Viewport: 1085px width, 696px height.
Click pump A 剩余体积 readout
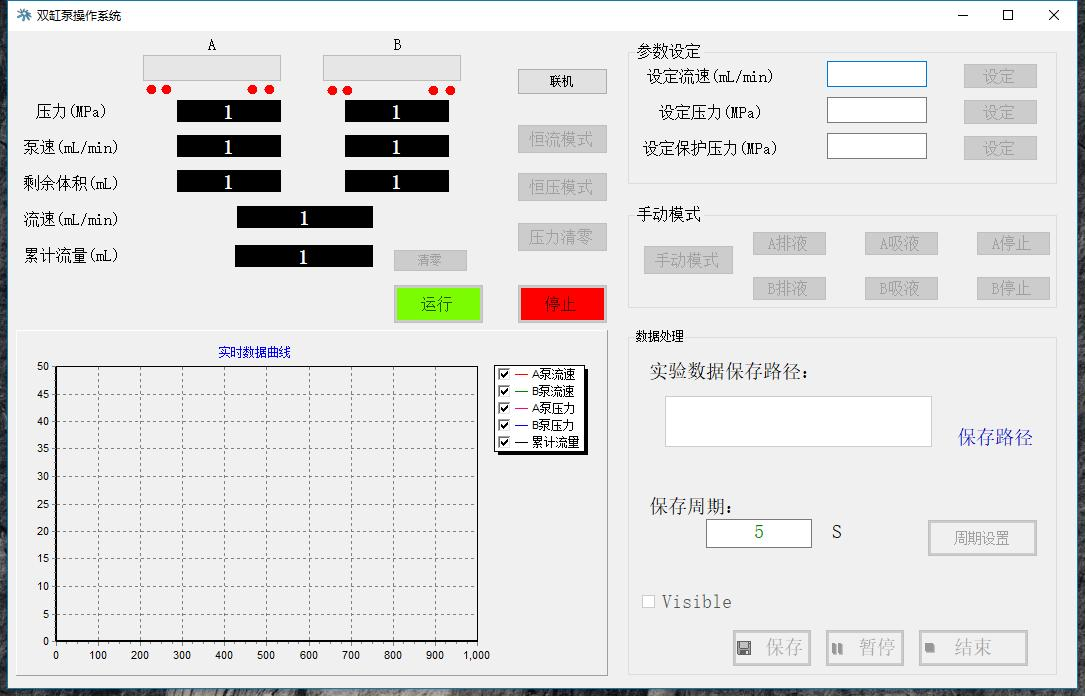[x=229, y=181]
